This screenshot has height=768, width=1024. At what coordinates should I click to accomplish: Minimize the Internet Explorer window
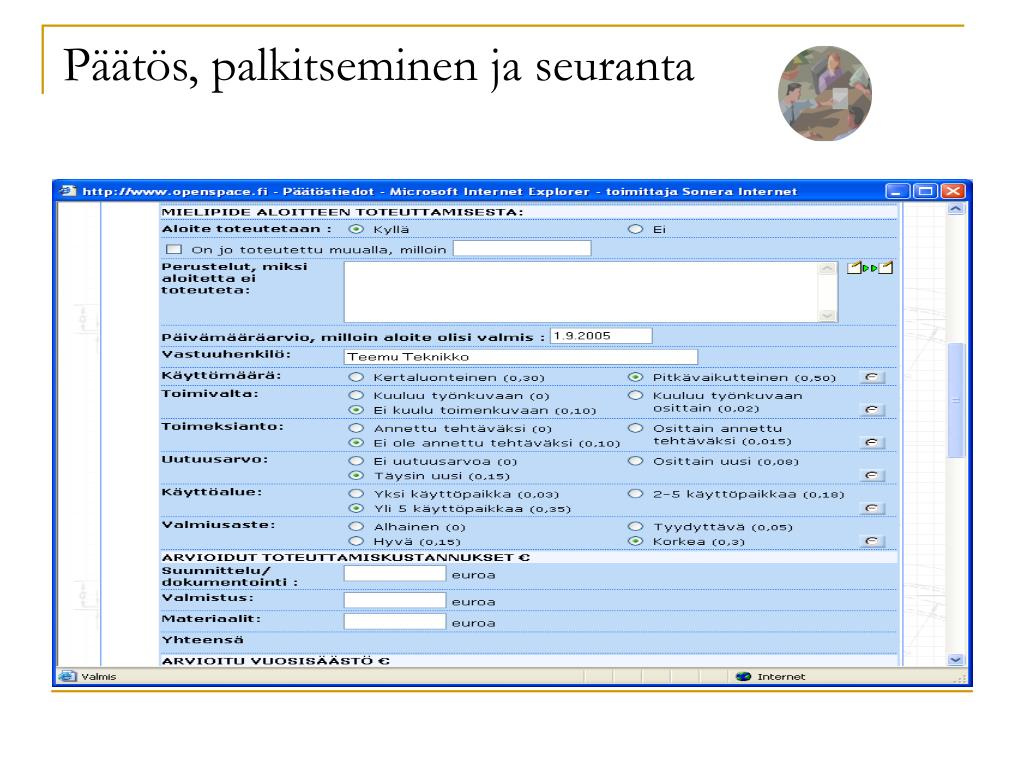coord(897,191)
